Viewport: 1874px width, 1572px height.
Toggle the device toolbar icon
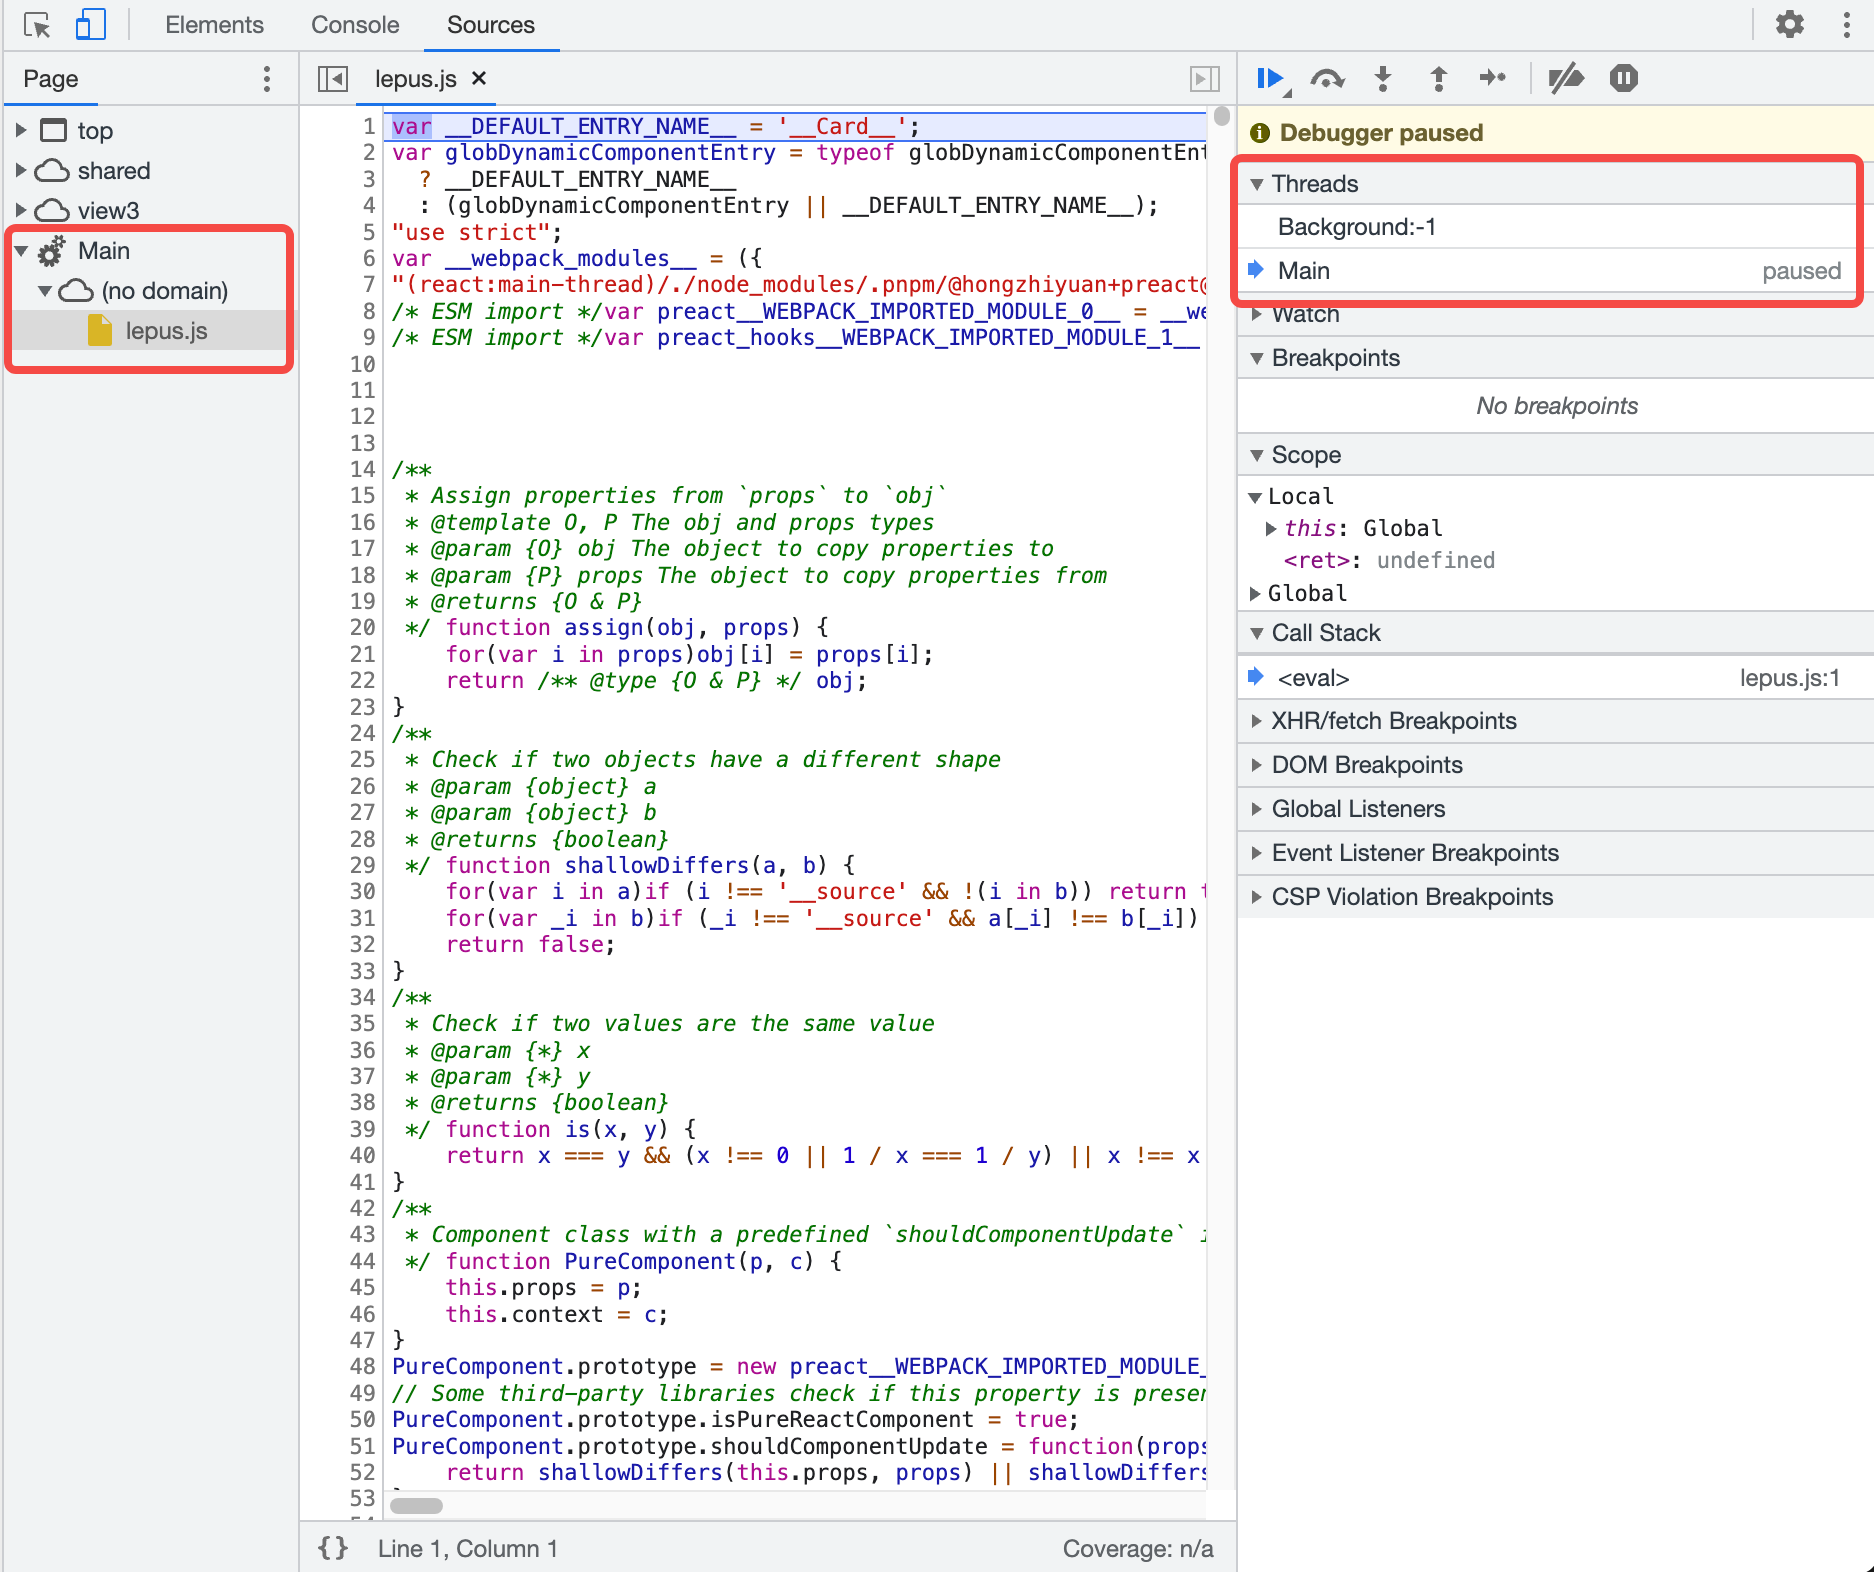[90, 25]
